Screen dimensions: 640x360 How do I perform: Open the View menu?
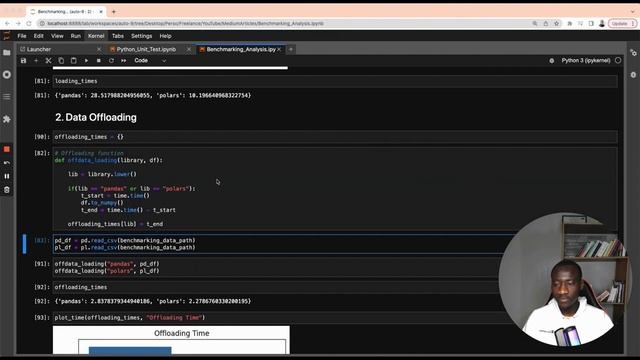57,36
